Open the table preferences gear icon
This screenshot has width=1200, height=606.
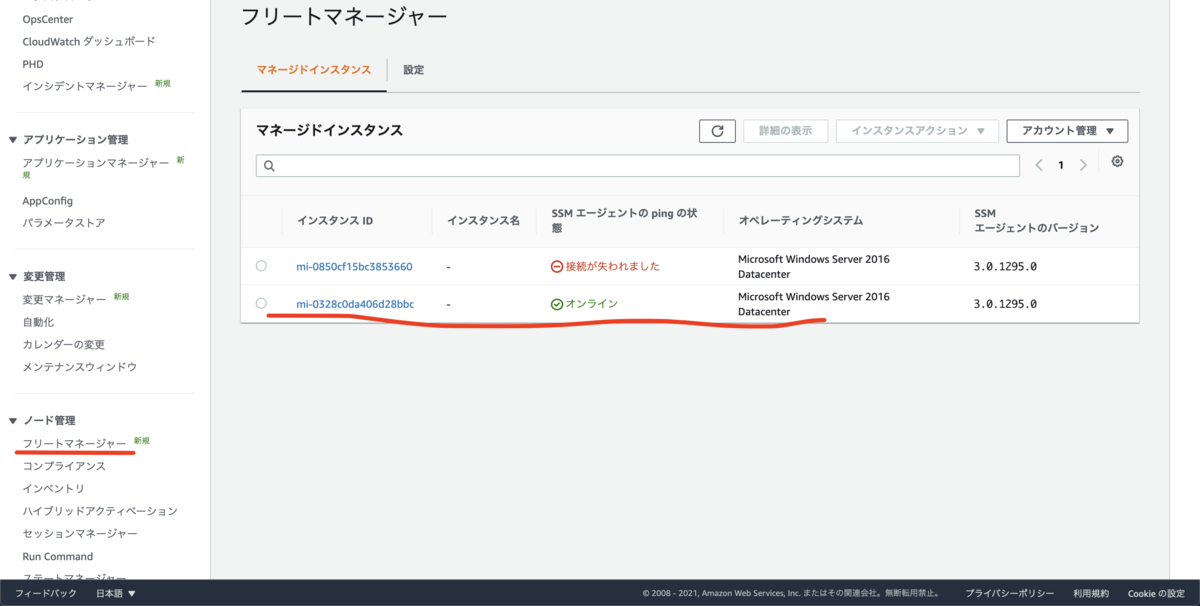click(1117, 161)
